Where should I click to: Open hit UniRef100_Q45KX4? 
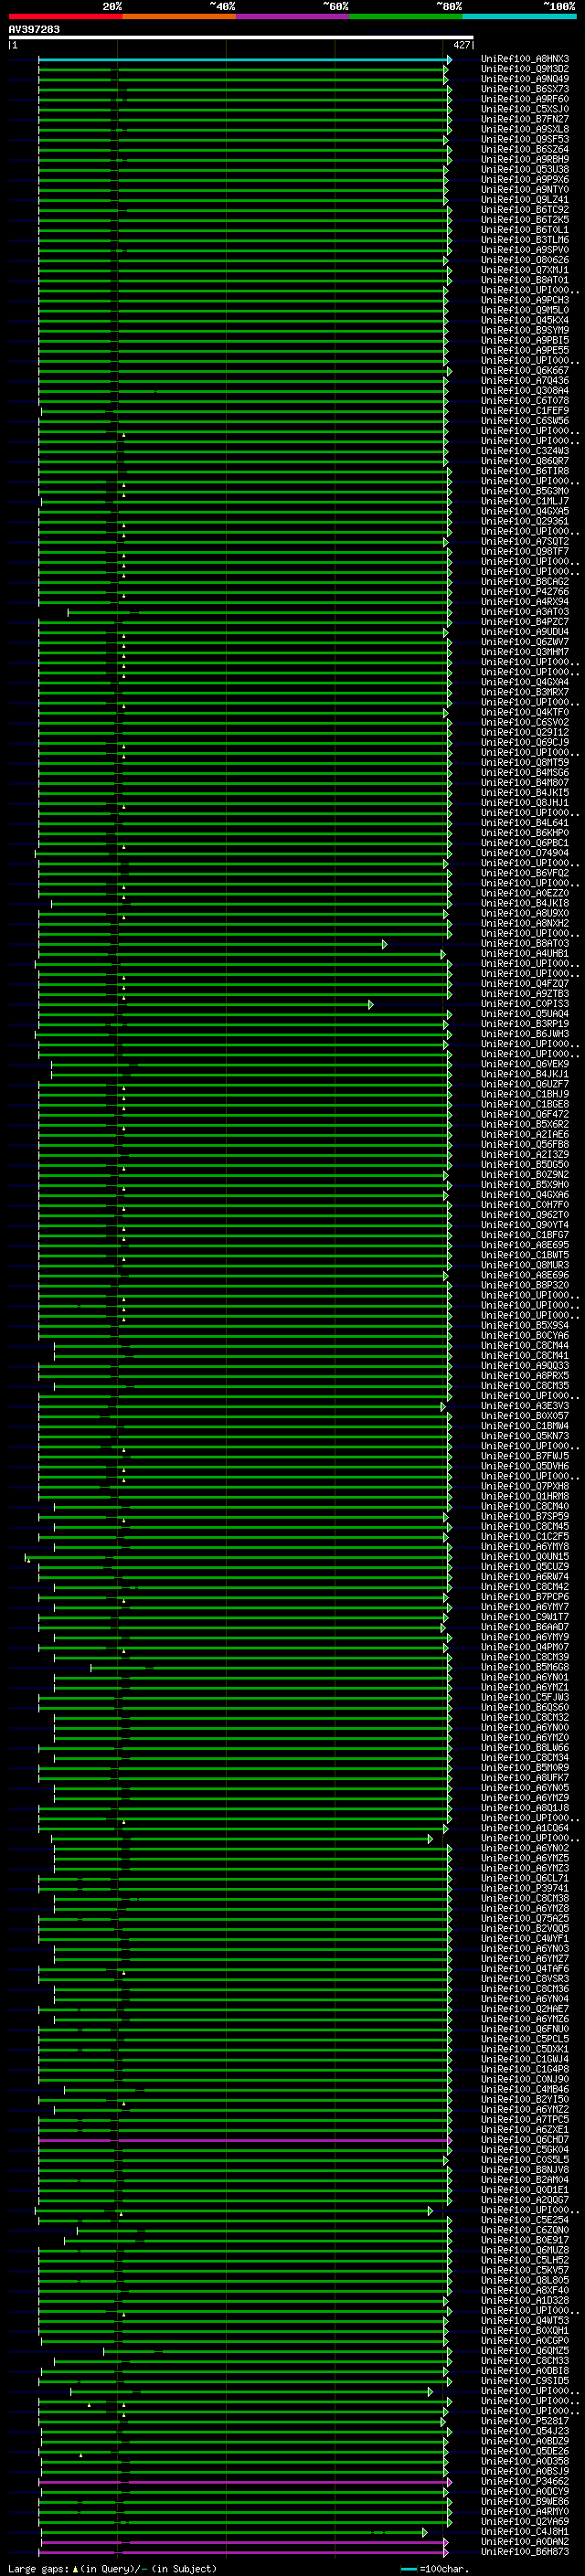tap(525, 321)
